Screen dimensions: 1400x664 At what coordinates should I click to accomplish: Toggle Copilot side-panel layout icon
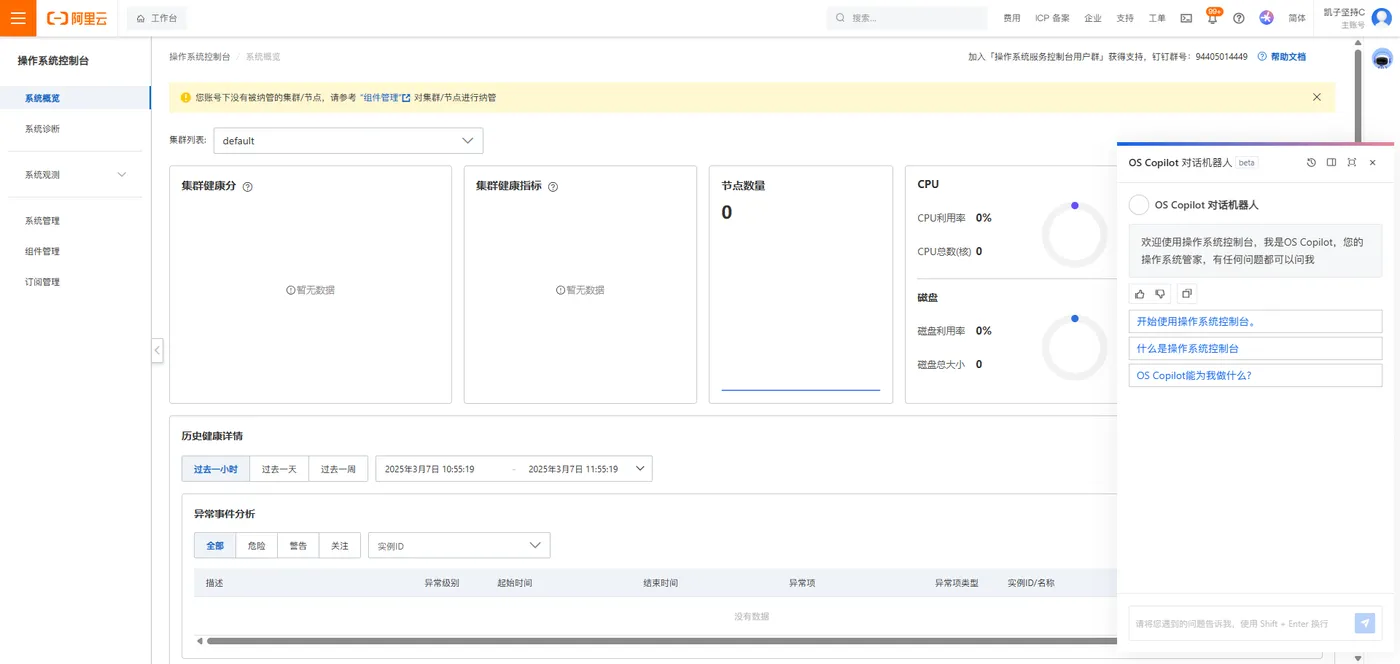click(x=1331, y=162)
